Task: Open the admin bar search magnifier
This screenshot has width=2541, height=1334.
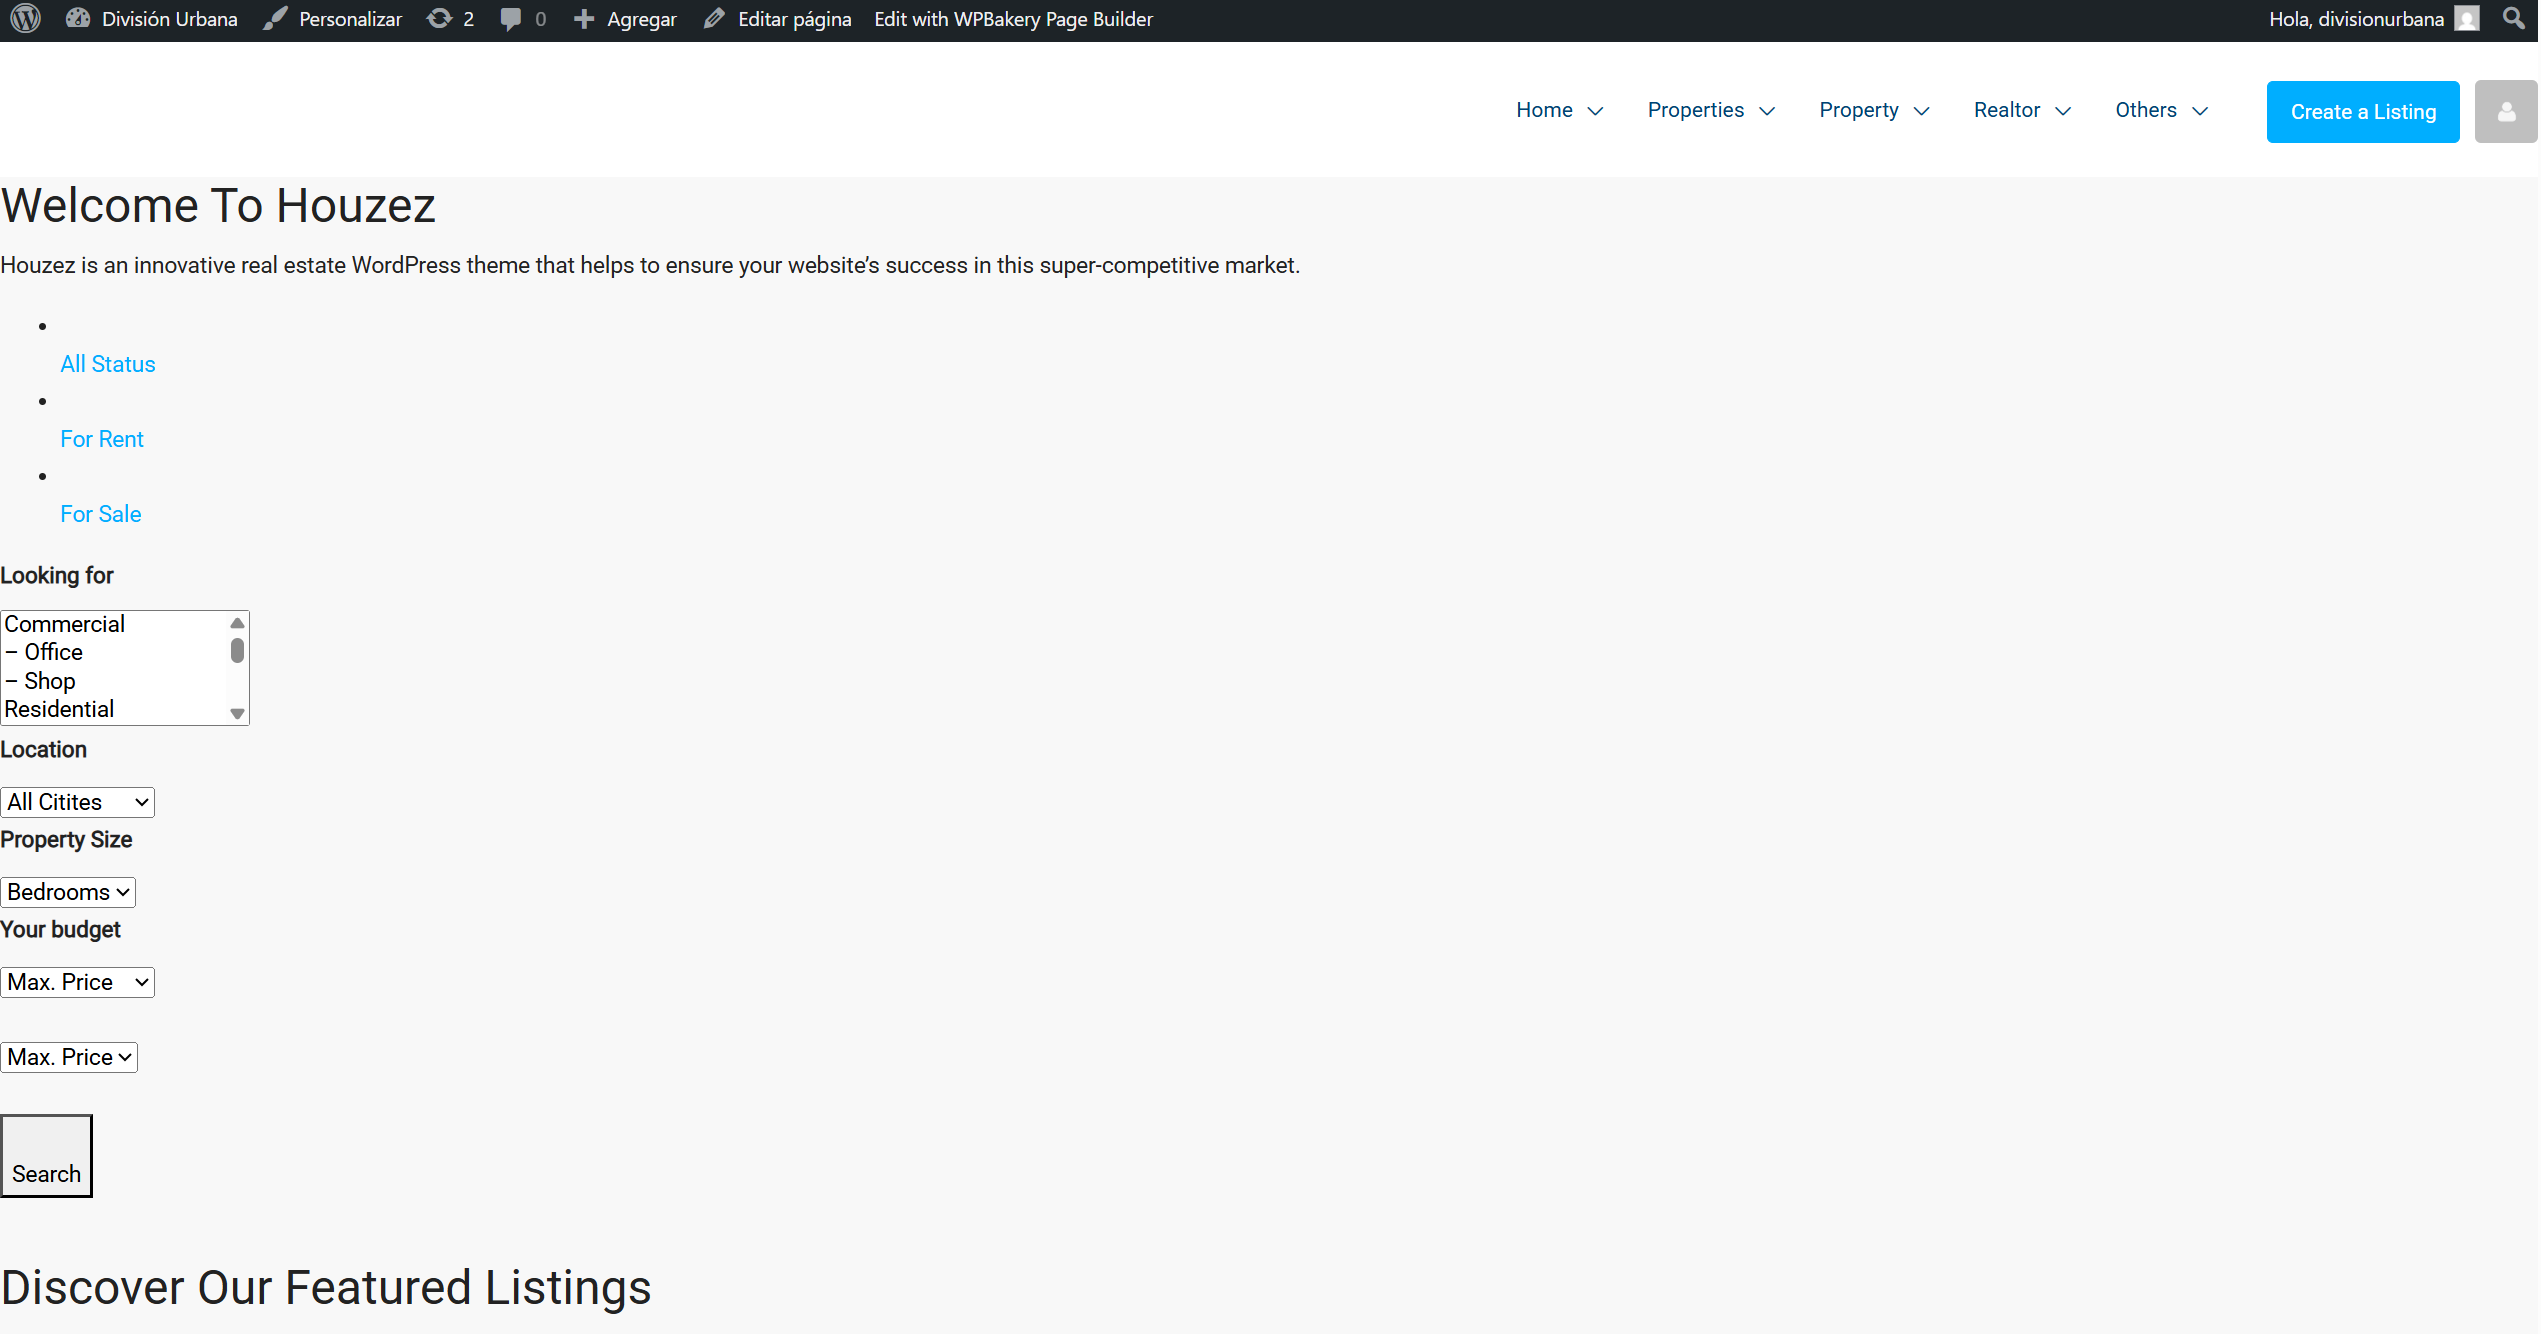Action: pyautogui.click(x=2513, y=19)
